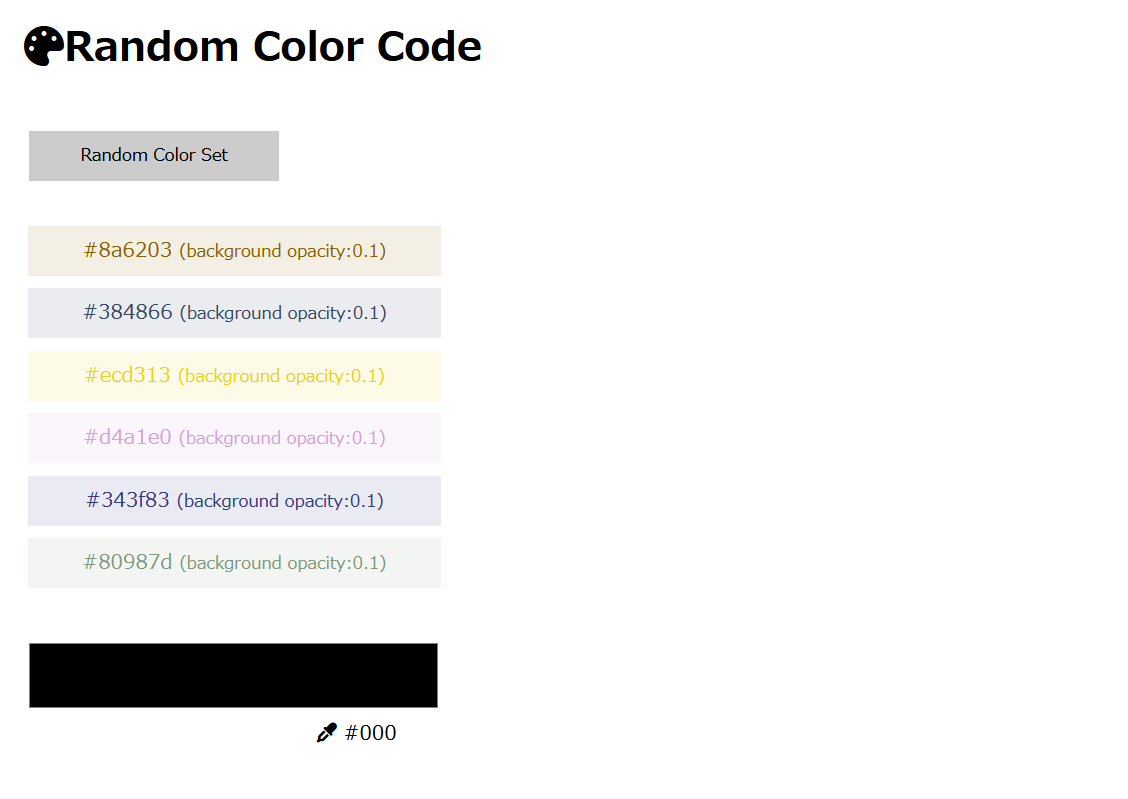1128x799 pixels.
Task: Click the eyedropper icon next to #000
Action: [x=326, y=734]
